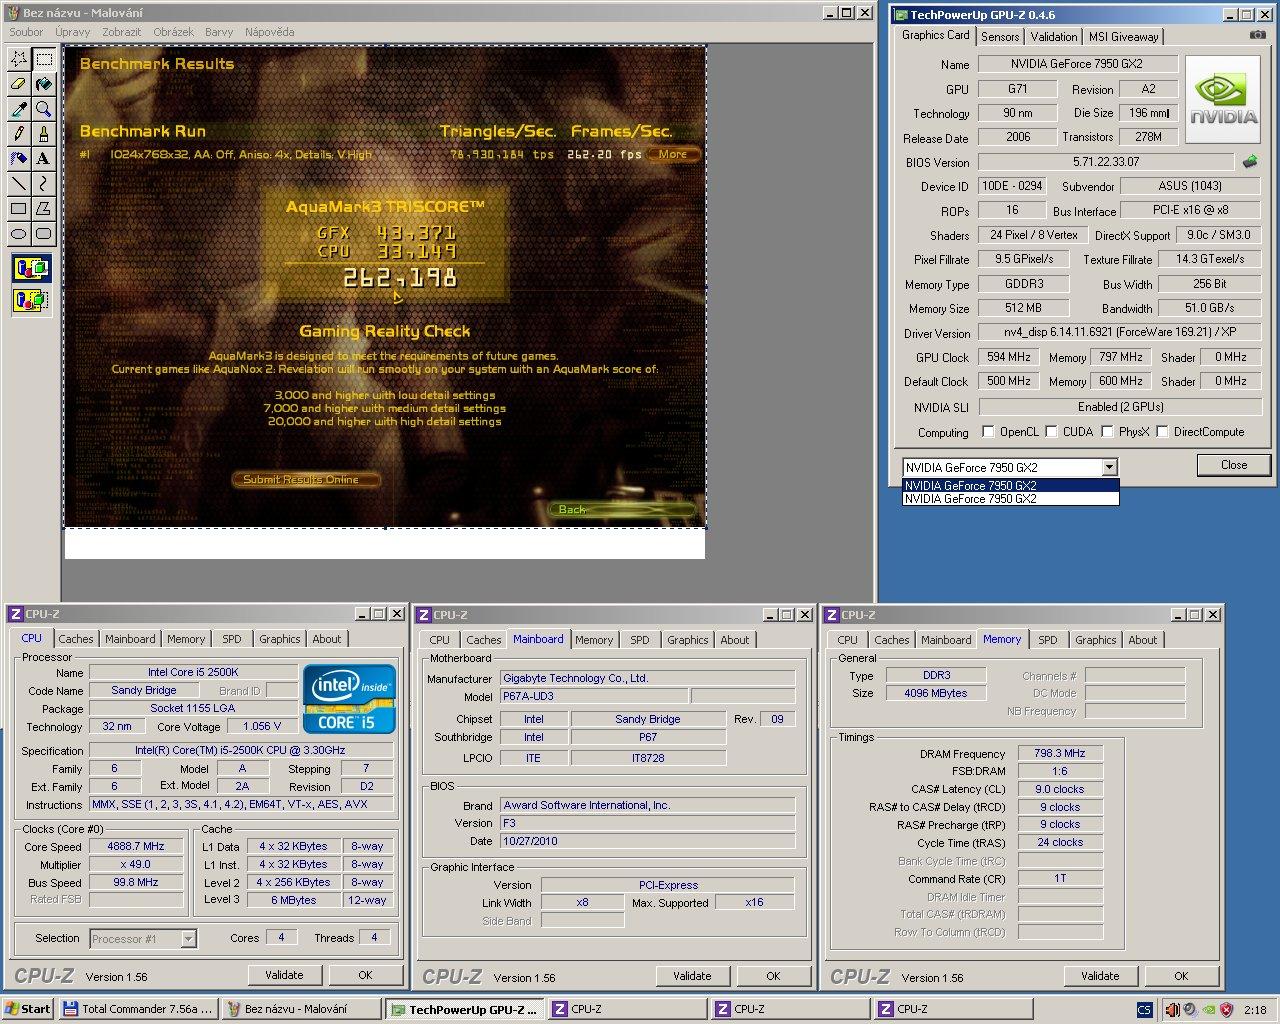The height and width of the screenshot is (1024, 1280).
Task: Select the Magnifier tool in Paint
Action: point(44,109)
